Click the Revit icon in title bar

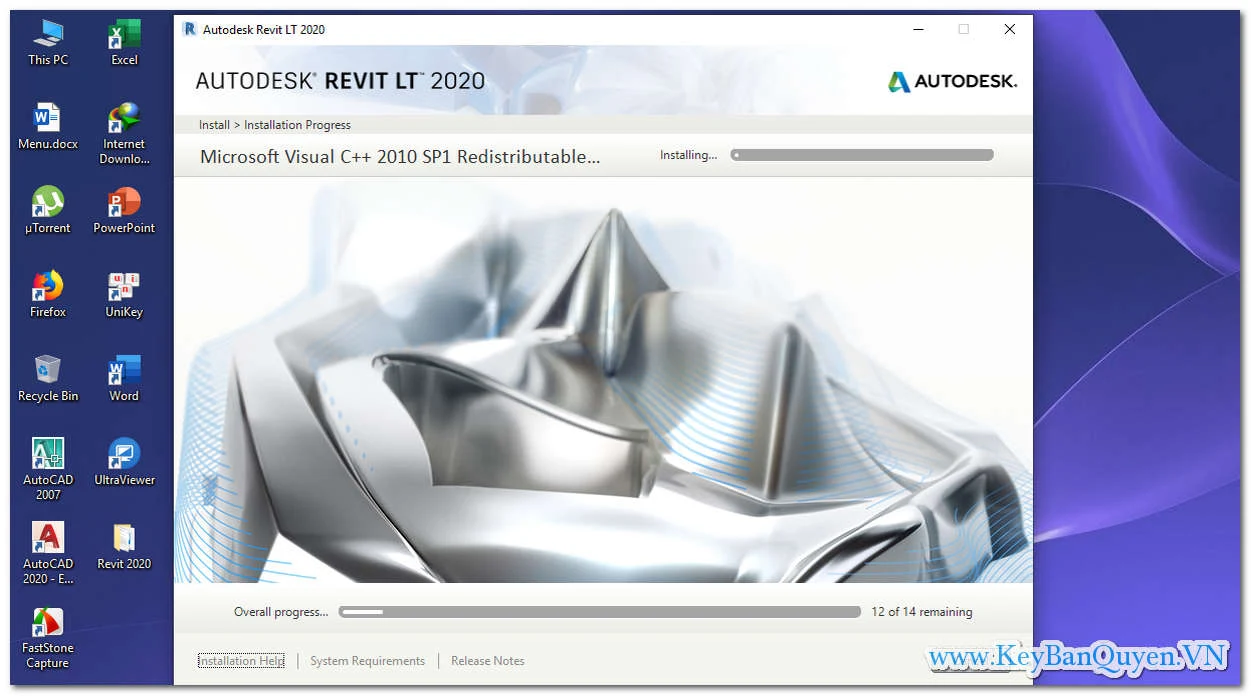point(190,29)
